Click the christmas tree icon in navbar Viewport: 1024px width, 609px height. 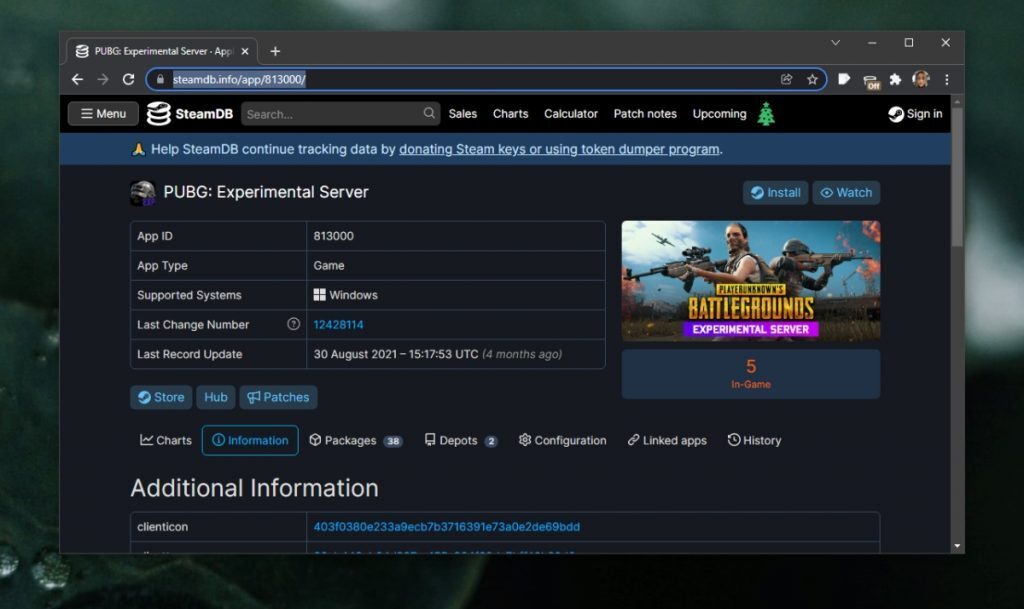(x=766, y=113)
